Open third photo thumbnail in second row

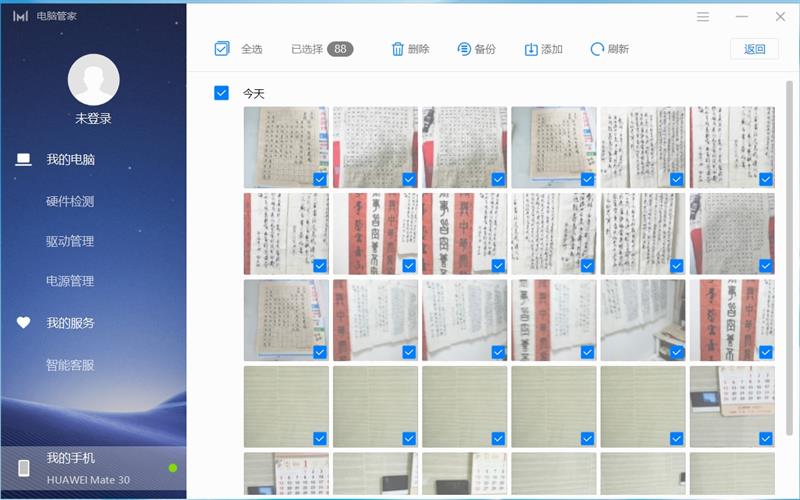click(465, 234)
